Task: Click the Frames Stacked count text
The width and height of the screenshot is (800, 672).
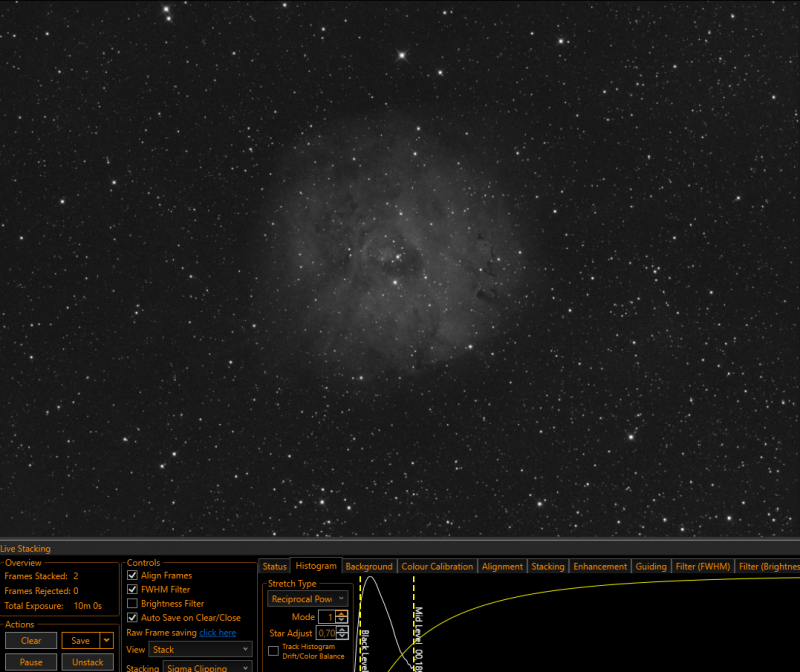Action: pos(41,576)
